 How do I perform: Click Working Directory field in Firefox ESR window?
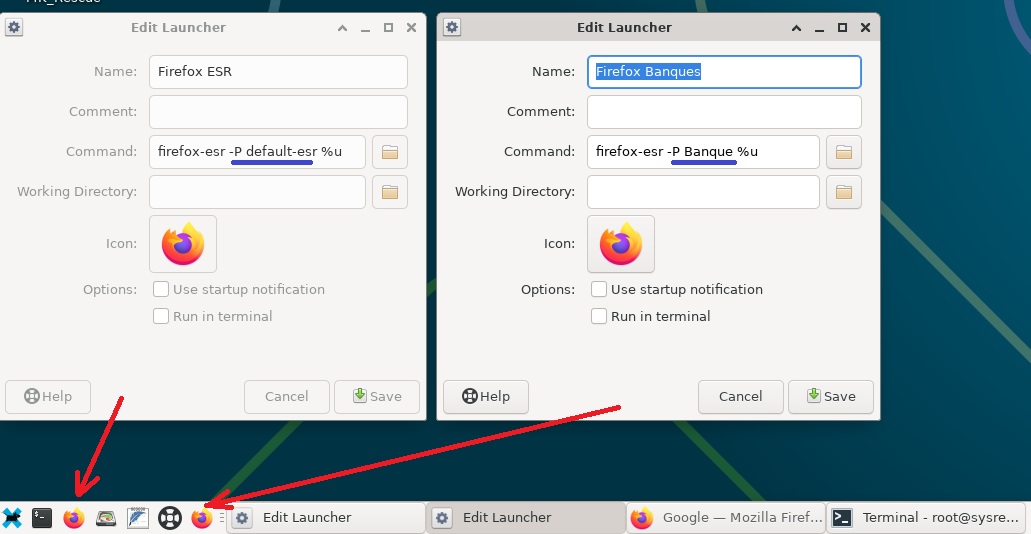tap(257, 192)
